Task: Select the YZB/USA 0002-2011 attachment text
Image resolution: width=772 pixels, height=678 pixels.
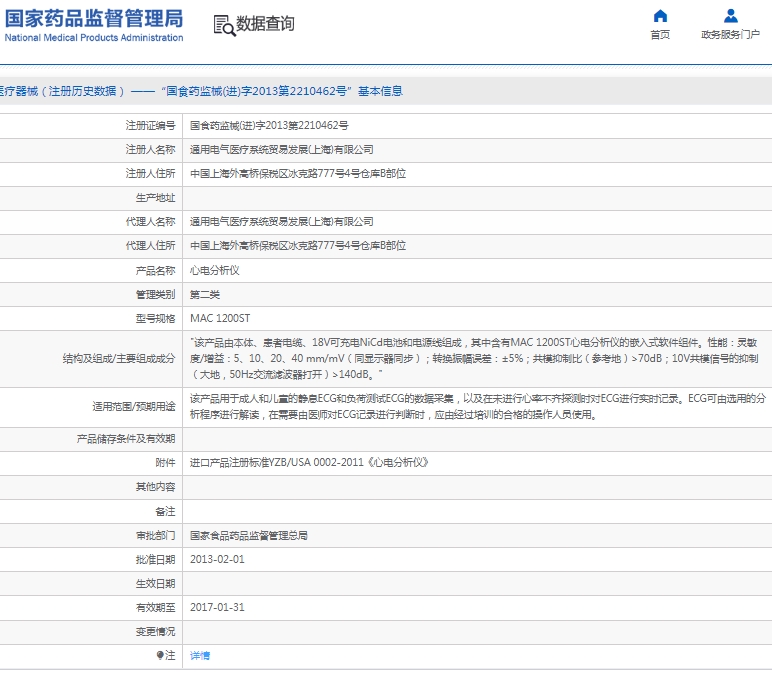Action: click(x=309, y=463)
